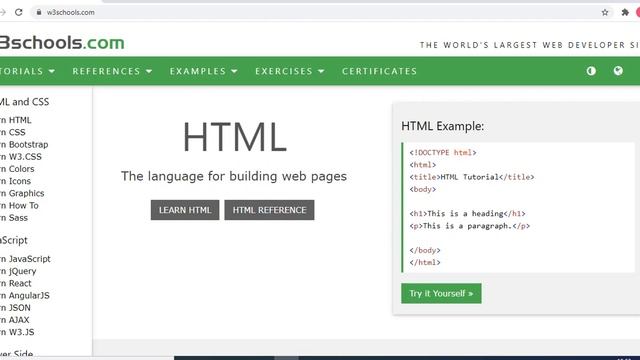Open Learn JavaScript in the sidebar
640x360 pixels.
click(25, 259)
